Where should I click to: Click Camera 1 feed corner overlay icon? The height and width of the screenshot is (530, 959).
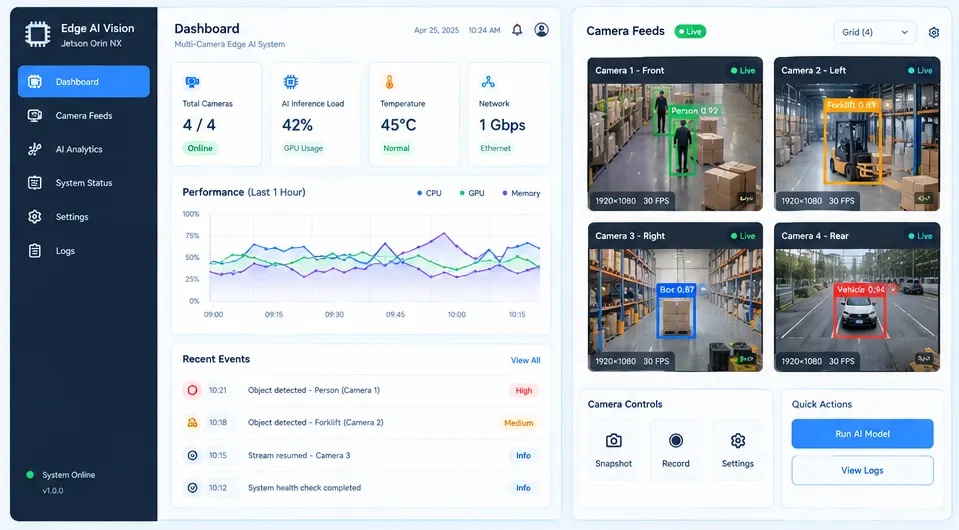pyautogui.click(x=746, y=199)
